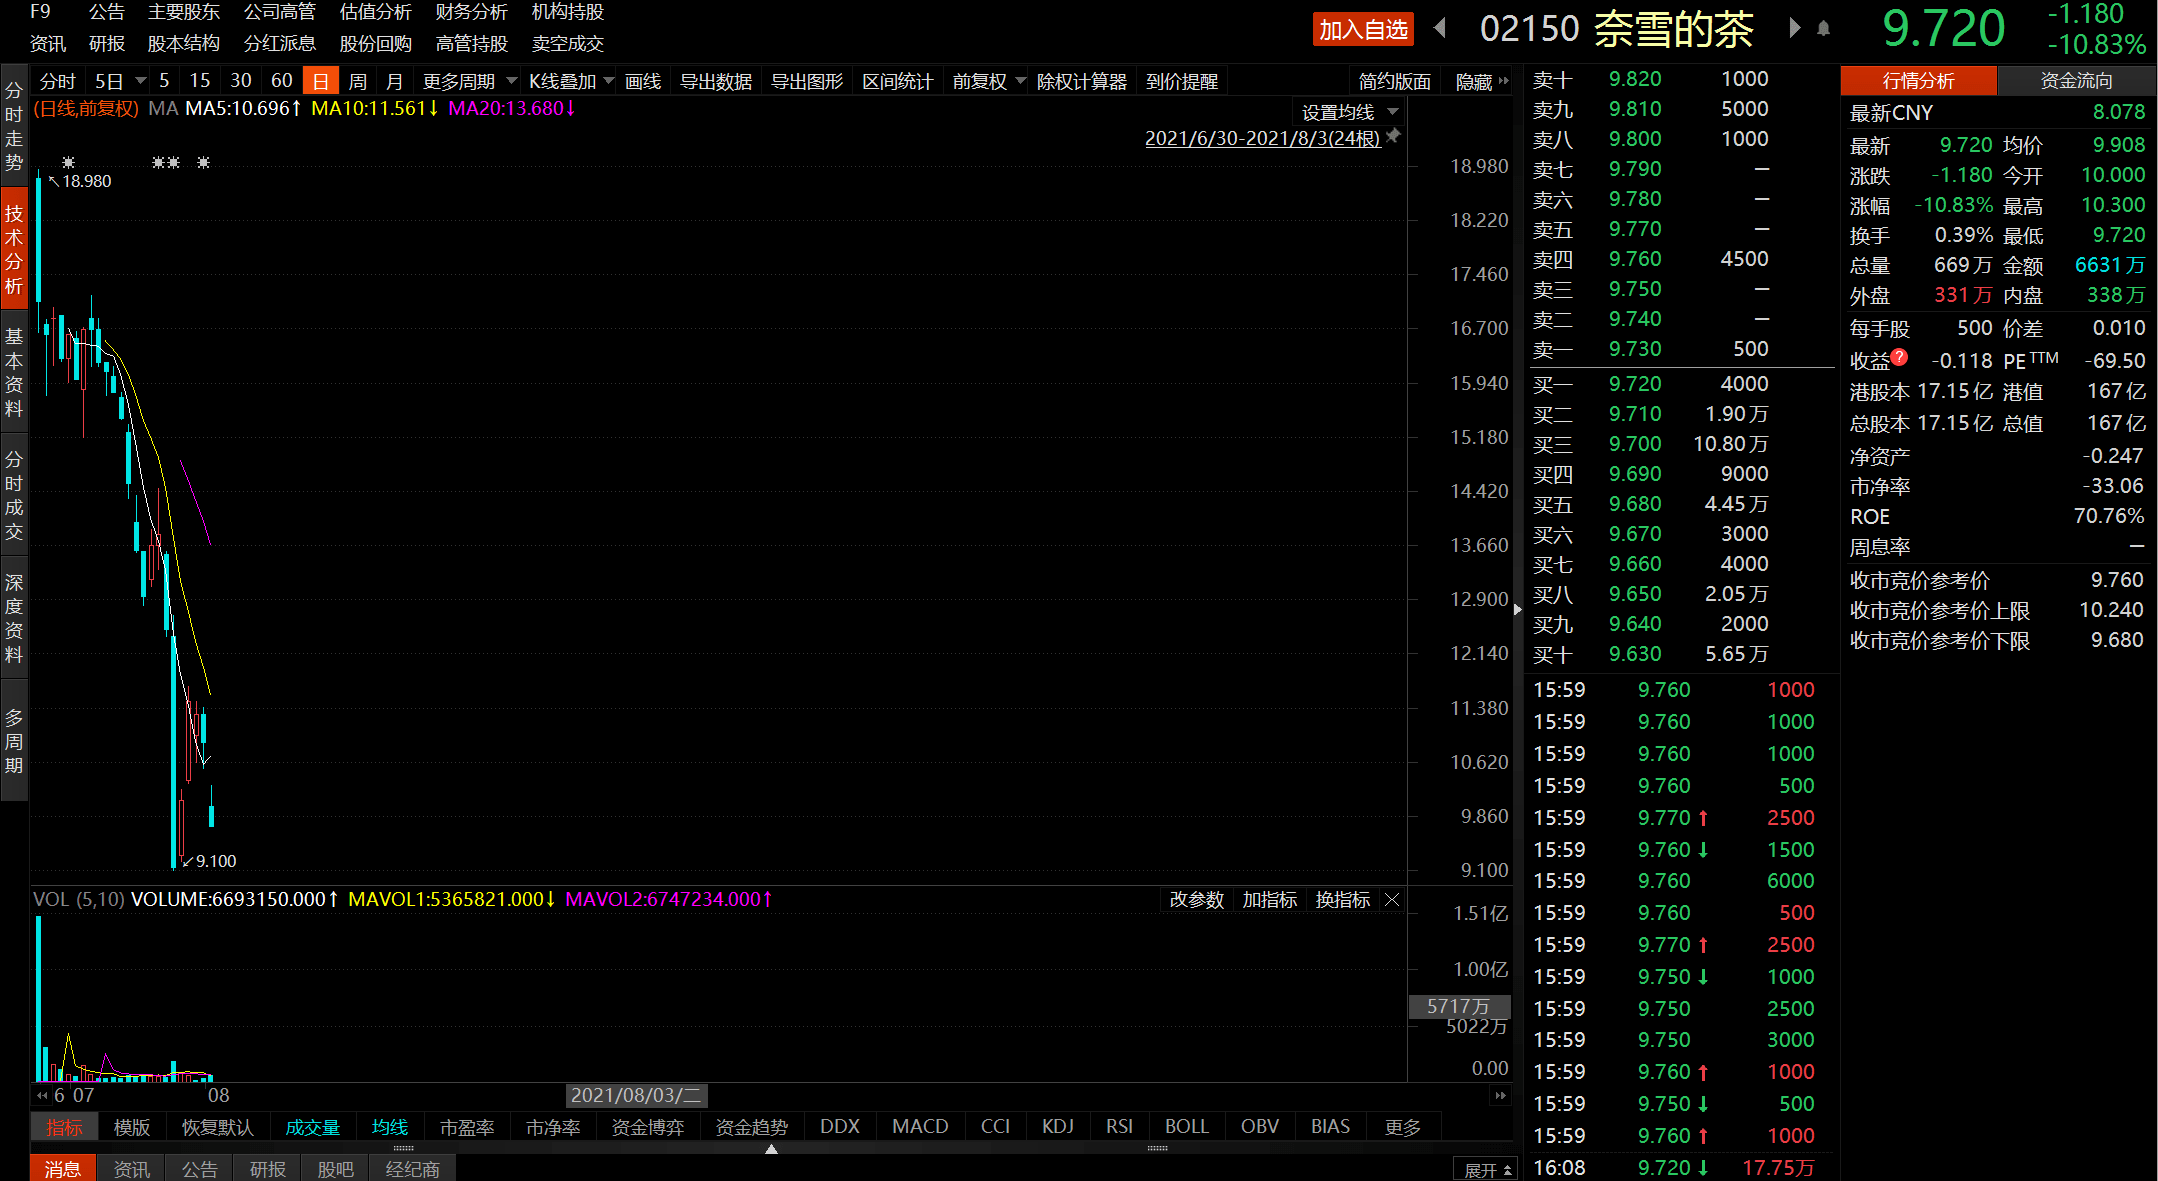
Task: Open 主要股东 in top menu
Action: click(x=184, y=12)
